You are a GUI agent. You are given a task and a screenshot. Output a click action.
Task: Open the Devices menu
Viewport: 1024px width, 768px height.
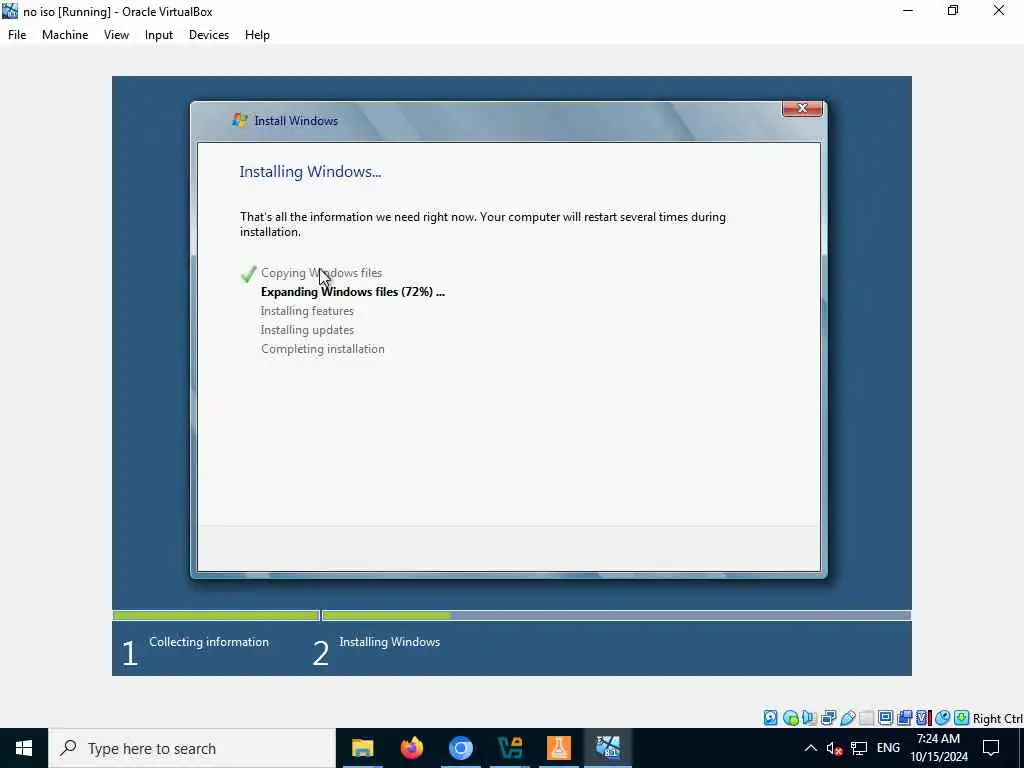209,35
